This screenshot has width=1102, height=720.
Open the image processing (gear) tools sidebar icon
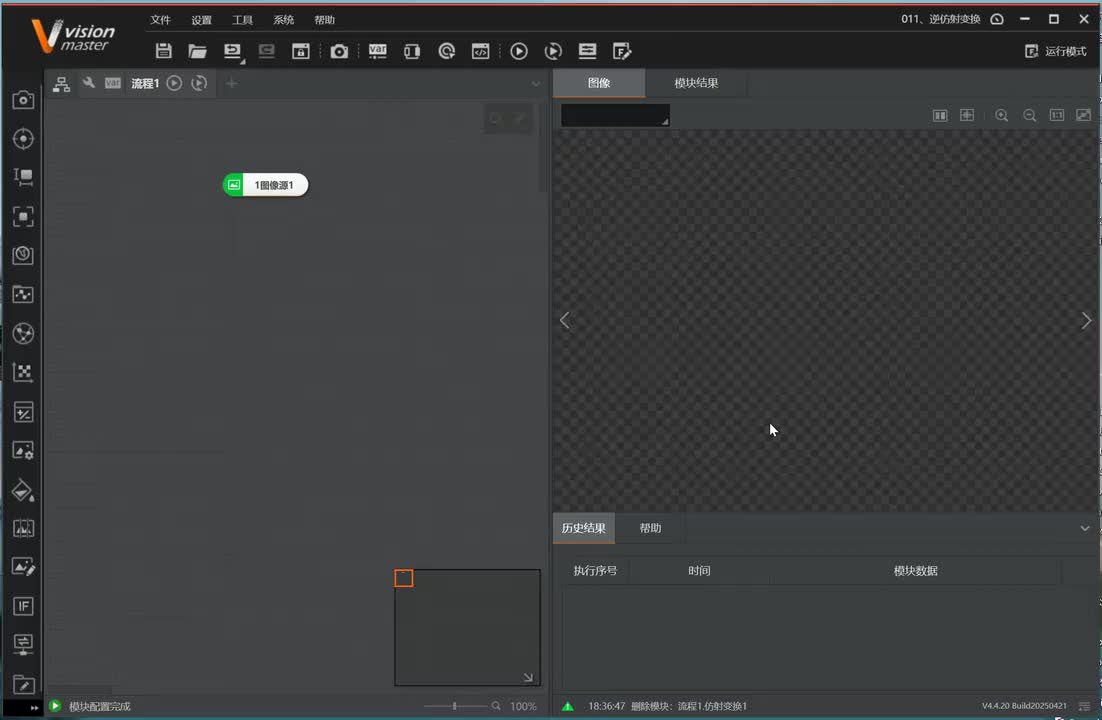pyautogui.click(x=23, y=451)
